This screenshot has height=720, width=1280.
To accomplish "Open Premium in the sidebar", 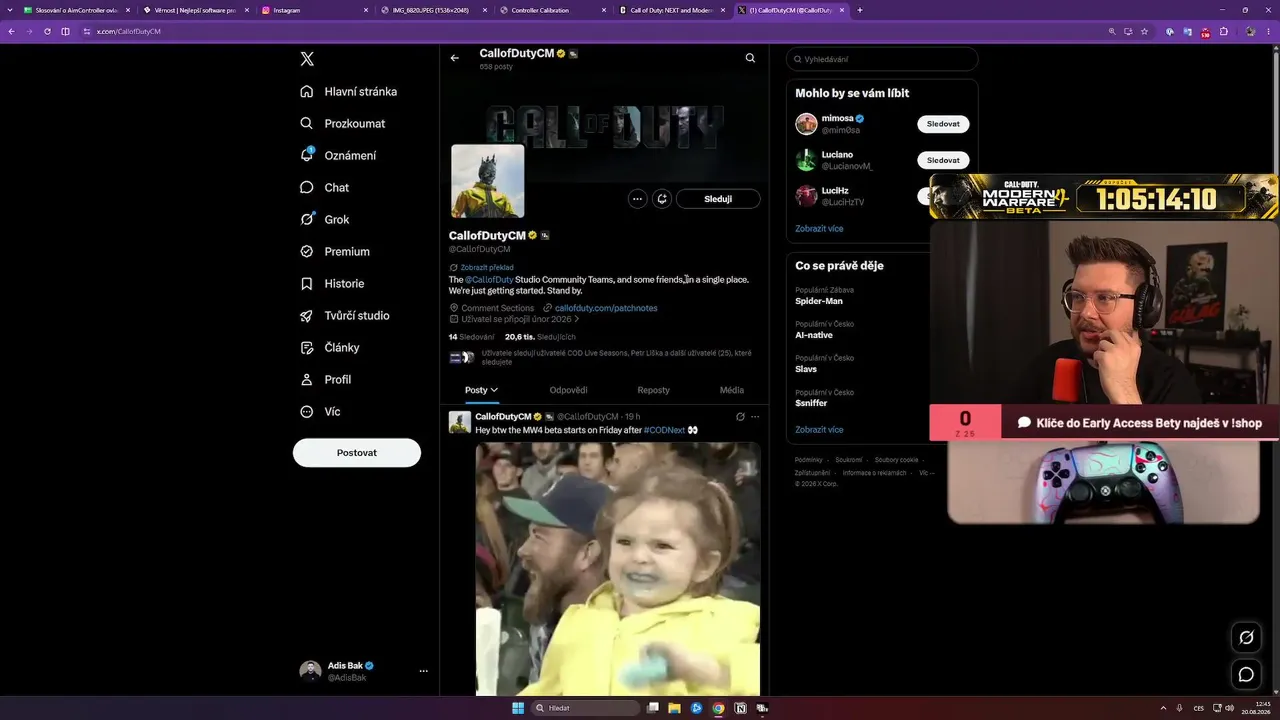I will pos(334,251).
